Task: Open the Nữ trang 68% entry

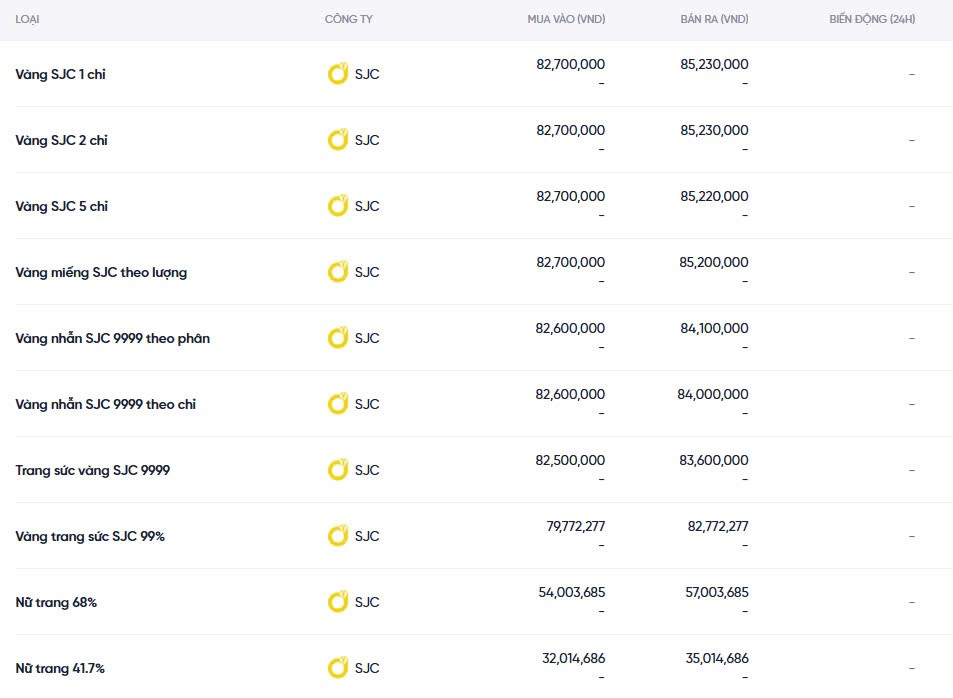Action: (x=56, y=602)
